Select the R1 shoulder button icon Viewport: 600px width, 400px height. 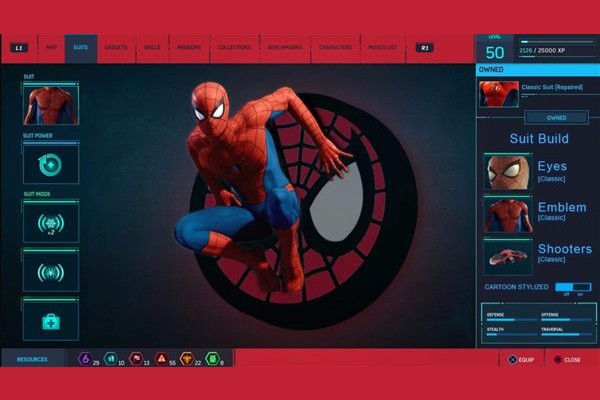(x=425, y=48)
